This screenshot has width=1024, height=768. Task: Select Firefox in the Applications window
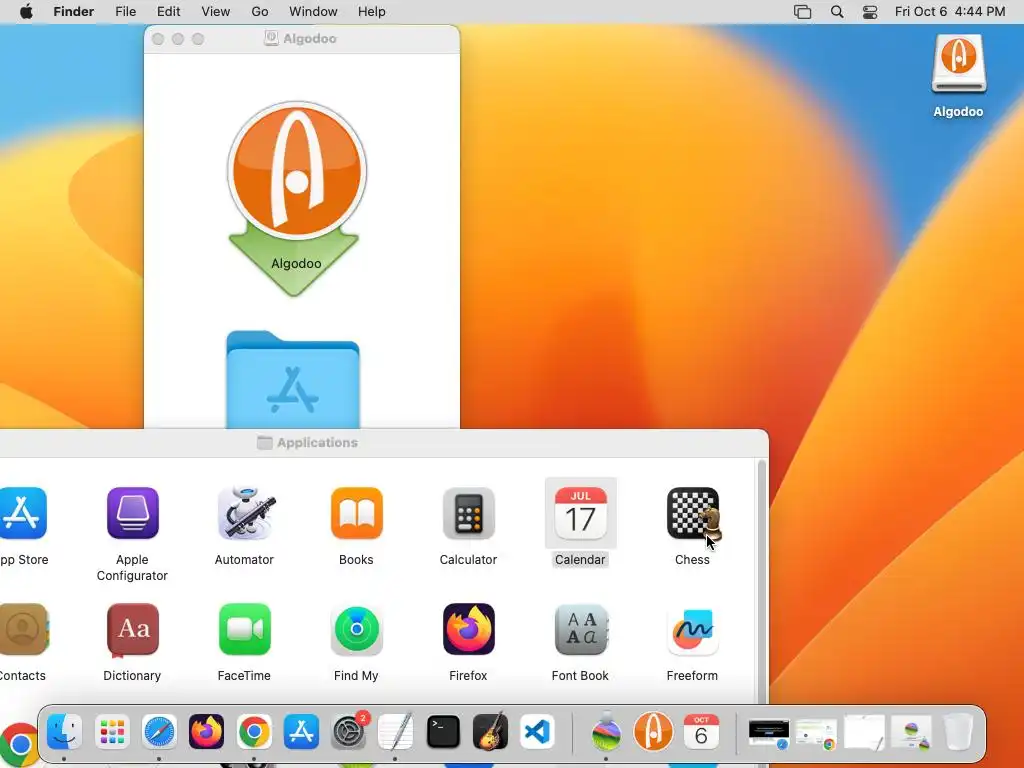(x=469, y=630)
